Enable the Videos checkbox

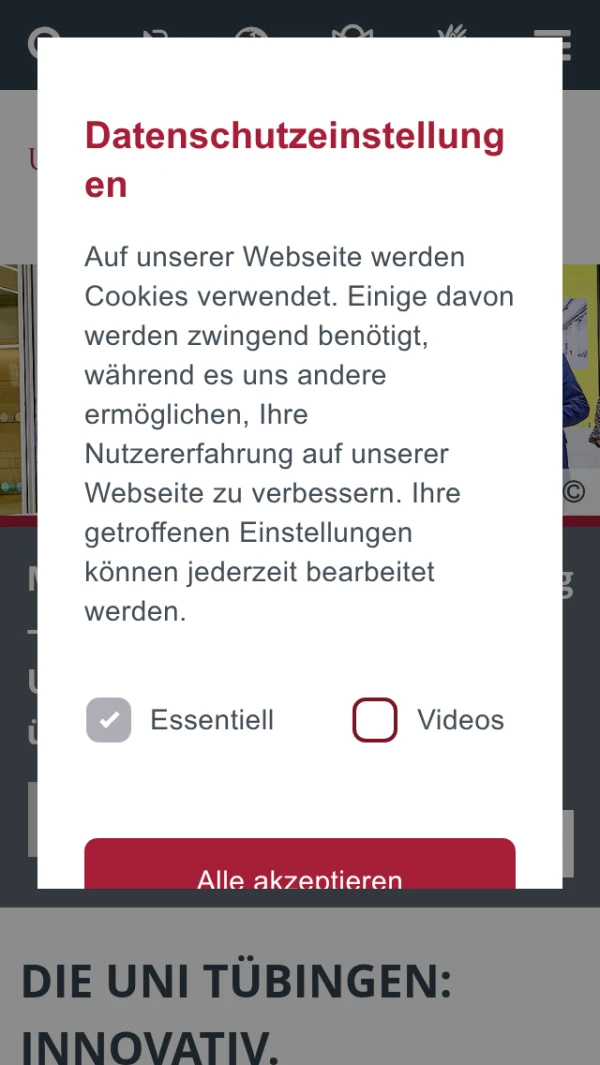coord(374,720)
